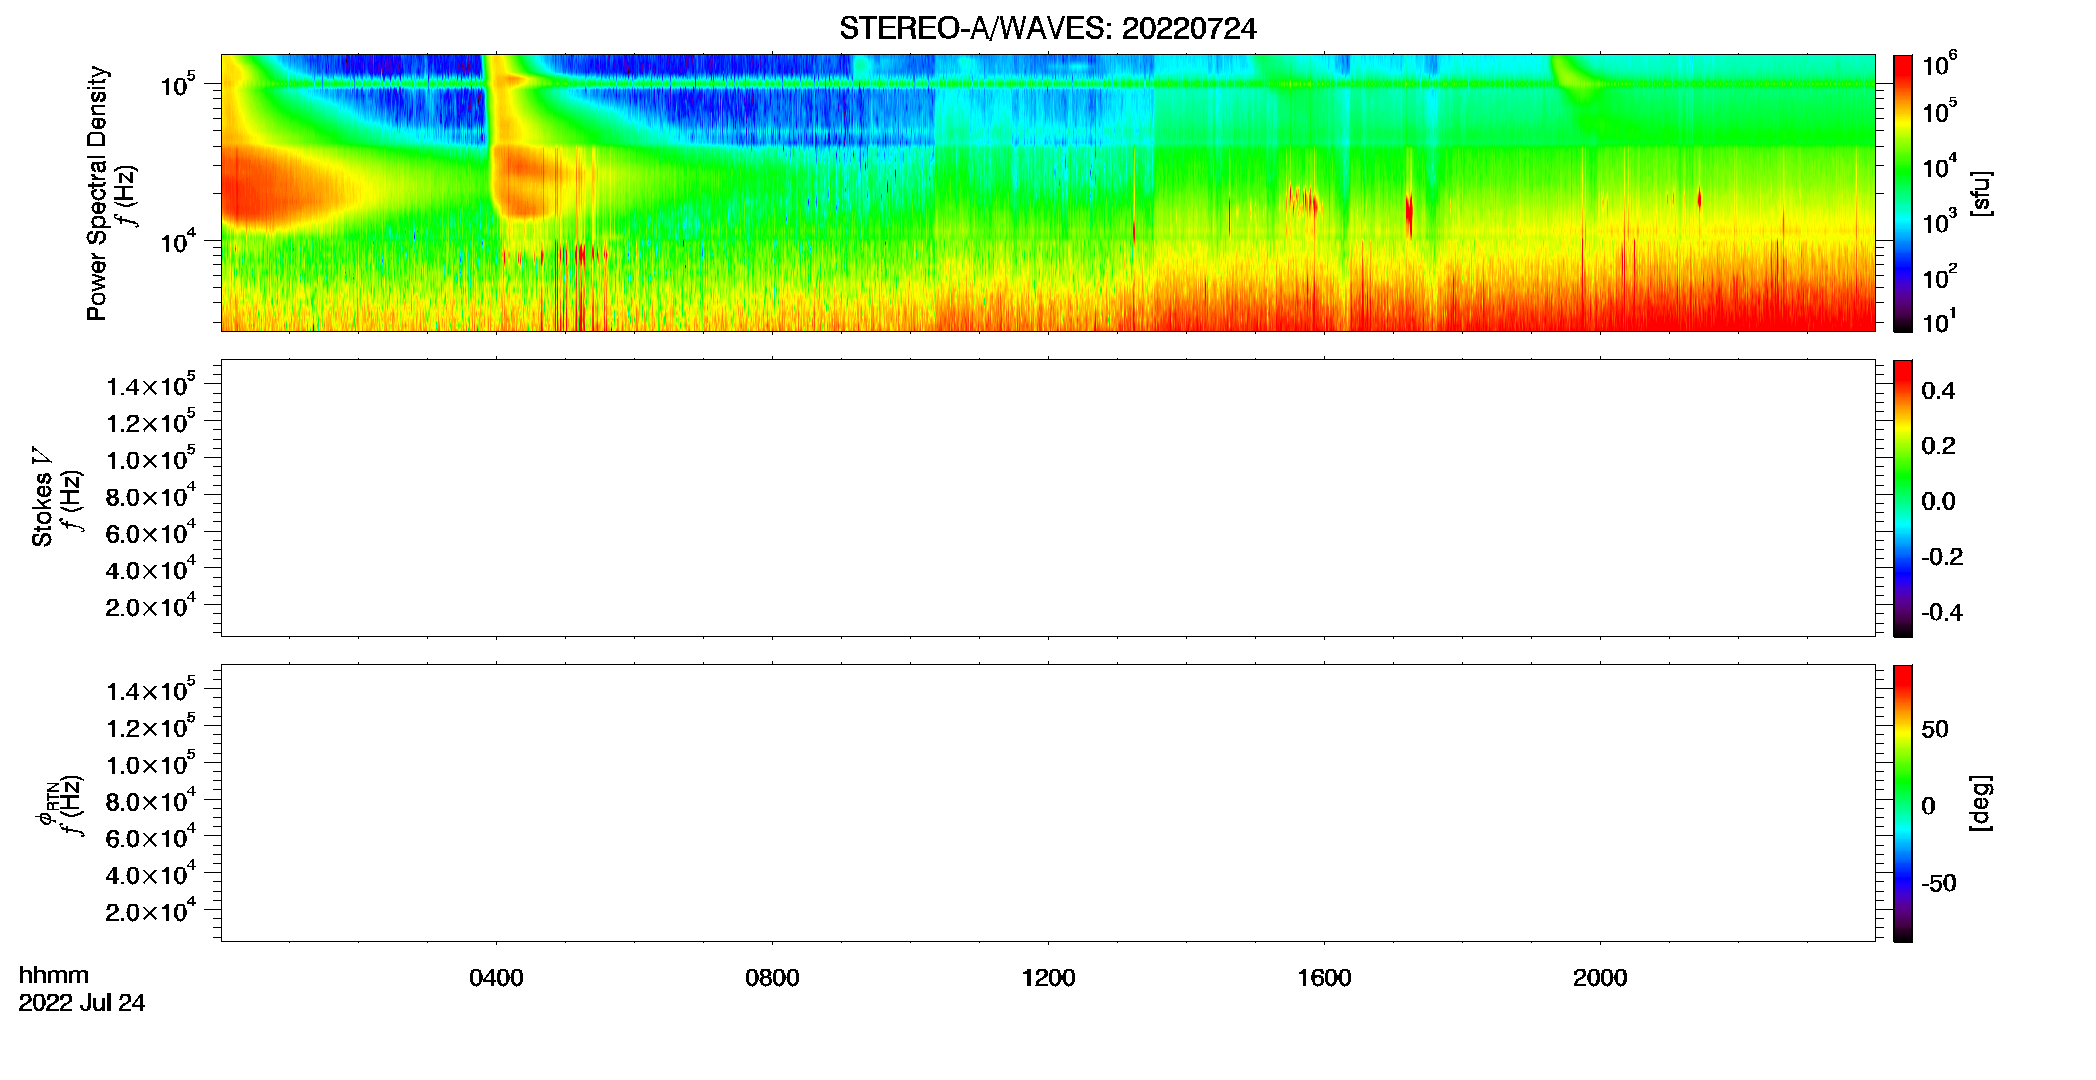This screenshot has height=1080, width=2096.
Task: Click the -0.4 tick on the Stokes color bar
Action: (1942, 612)
